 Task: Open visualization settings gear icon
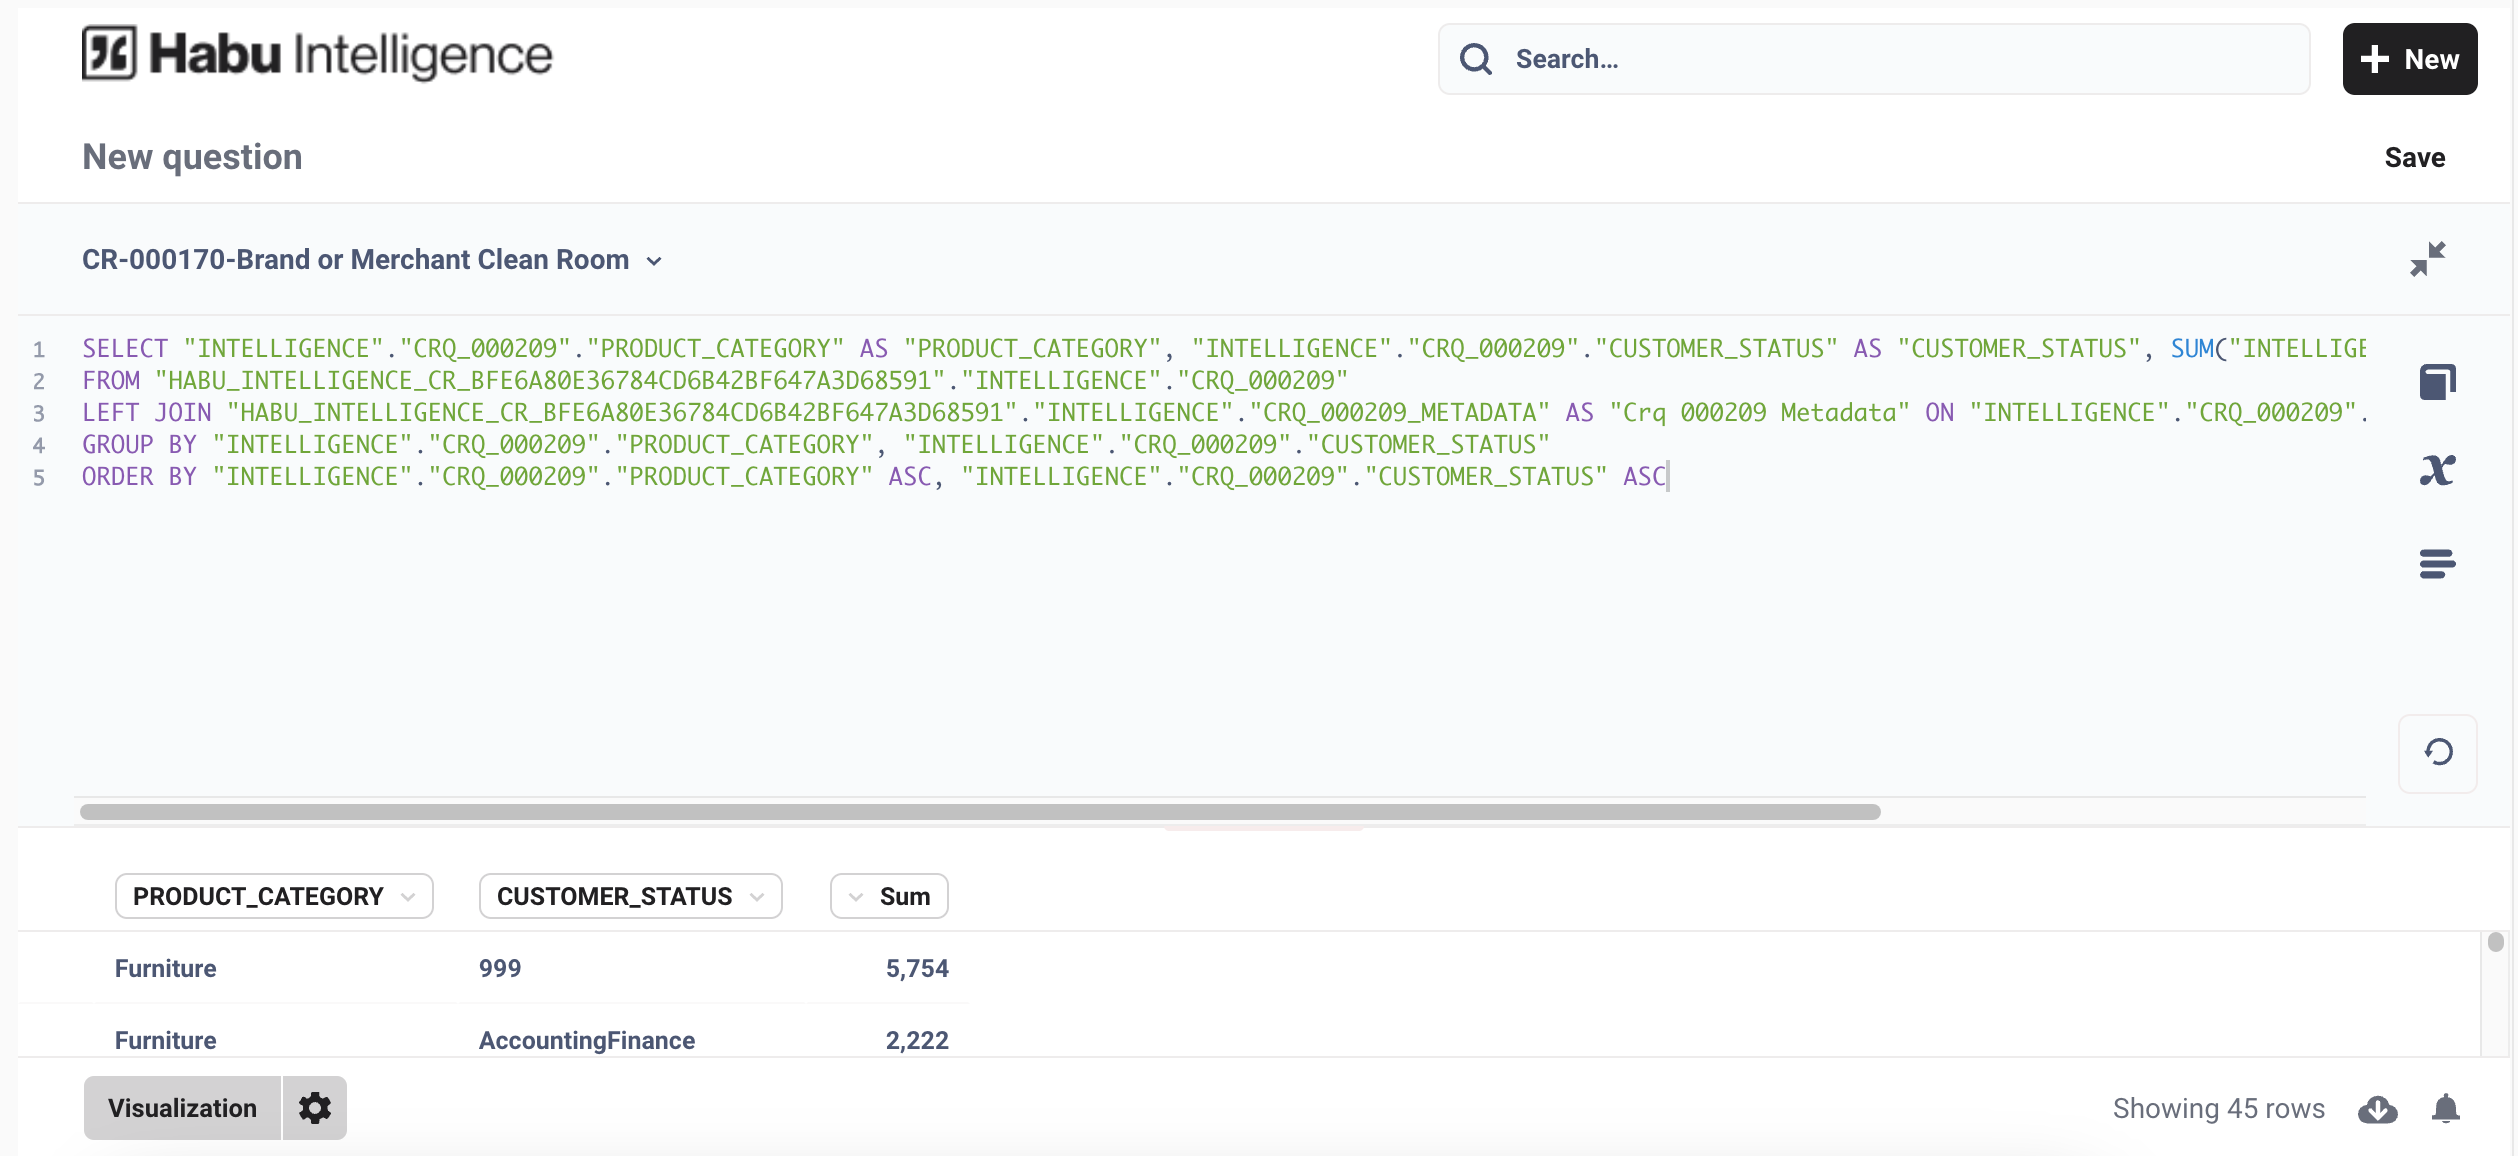(x=315, y=1108)
